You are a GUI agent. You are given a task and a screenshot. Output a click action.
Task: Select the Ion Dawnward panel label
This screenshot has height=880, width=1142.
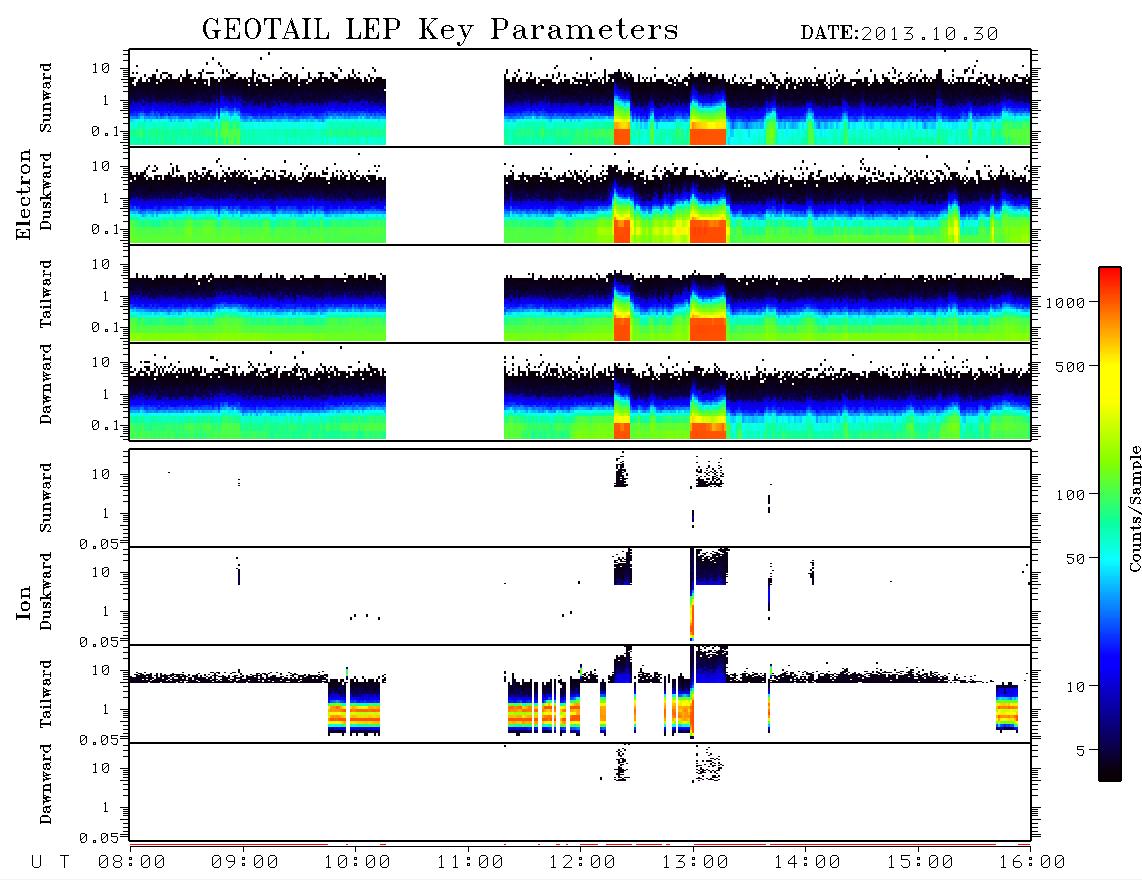46,784
